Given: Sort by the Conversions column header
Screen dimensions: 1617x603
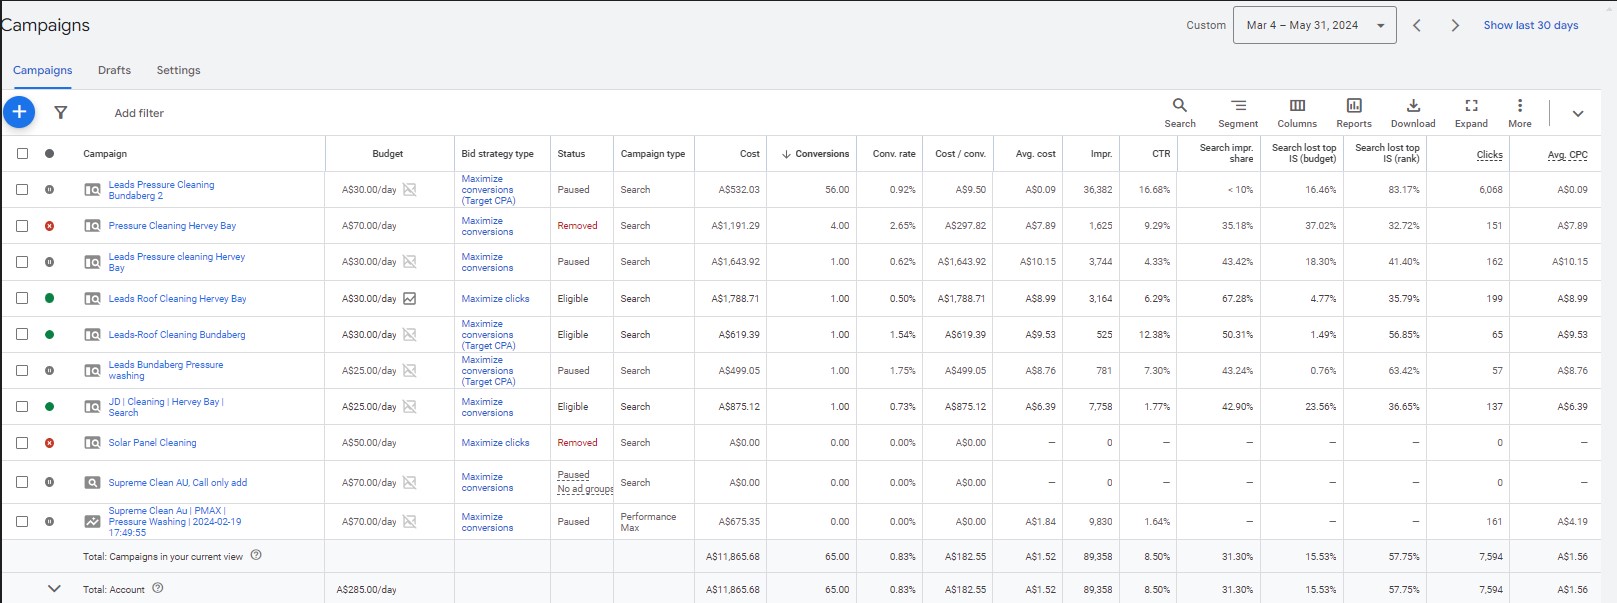Looking at the screenshot, I should click(x=821, y=154).
